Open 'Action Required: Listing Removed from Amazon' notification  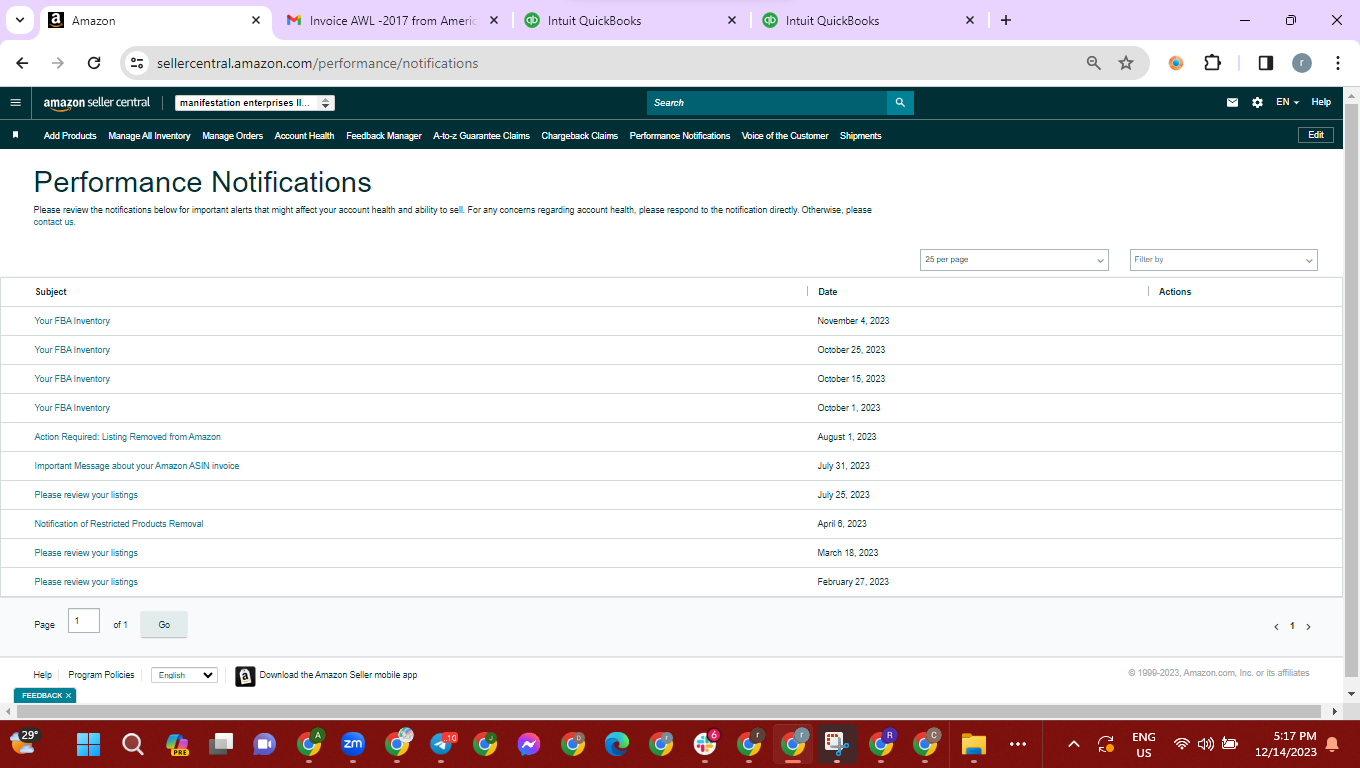click(127, 437)
